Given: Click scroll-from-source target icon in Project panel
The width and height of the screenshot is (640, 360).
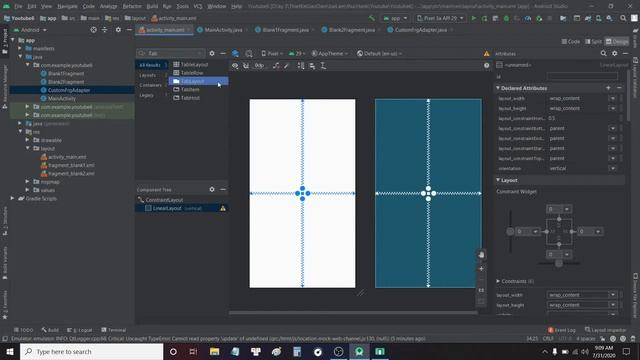Looking at the screenshot, I should point(93,30).
